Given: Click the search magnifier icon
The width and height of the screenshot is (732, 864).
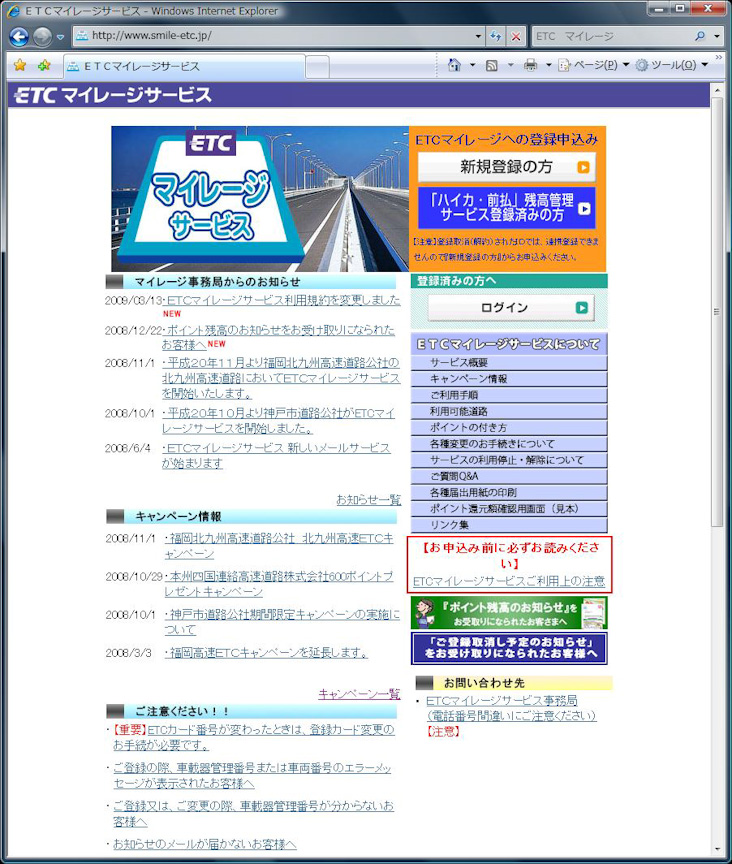Looking at the screenshot, I should [x=700, y=36].
